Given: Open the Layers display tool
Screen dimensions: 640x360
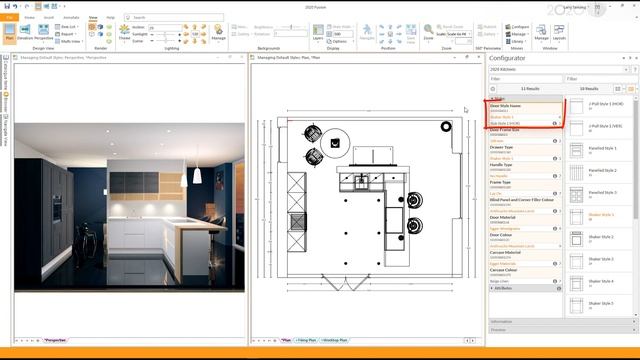Looking at the screenshot, I should (x=318, y=33).
